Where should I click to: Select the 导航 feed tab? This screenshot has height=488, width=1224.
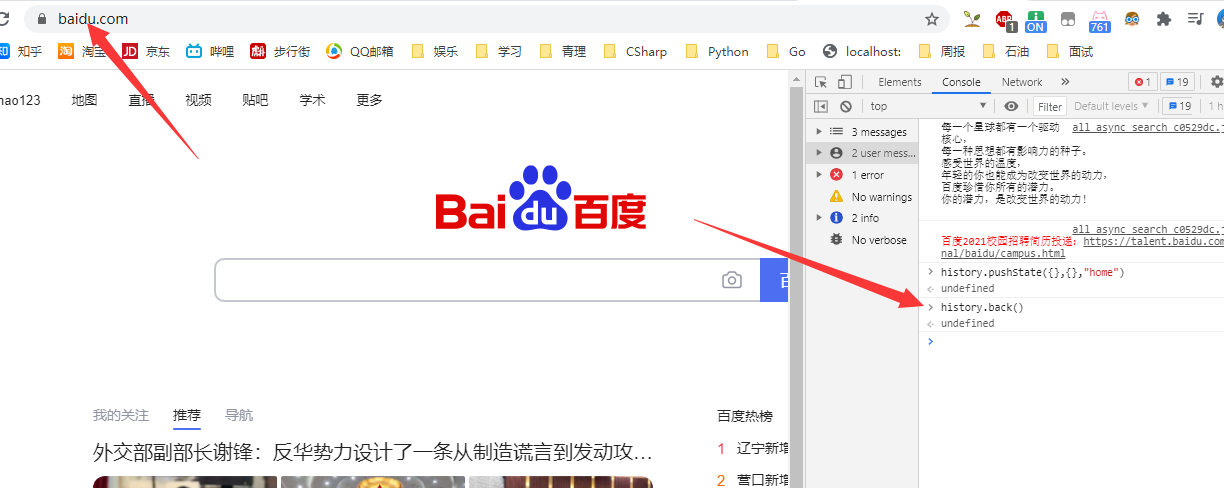click(239, 415)
